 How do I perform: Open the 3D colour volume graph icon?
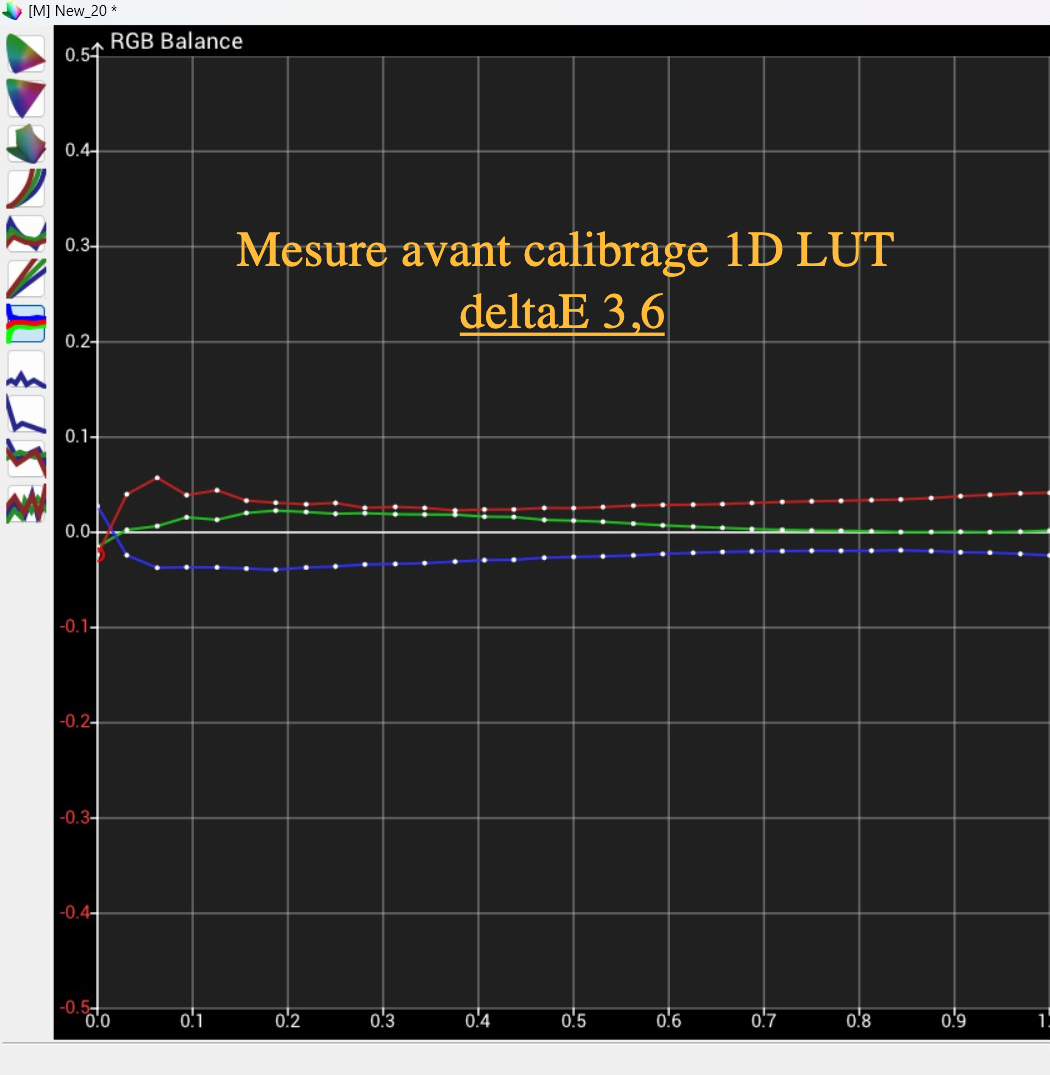click(26, 143)
